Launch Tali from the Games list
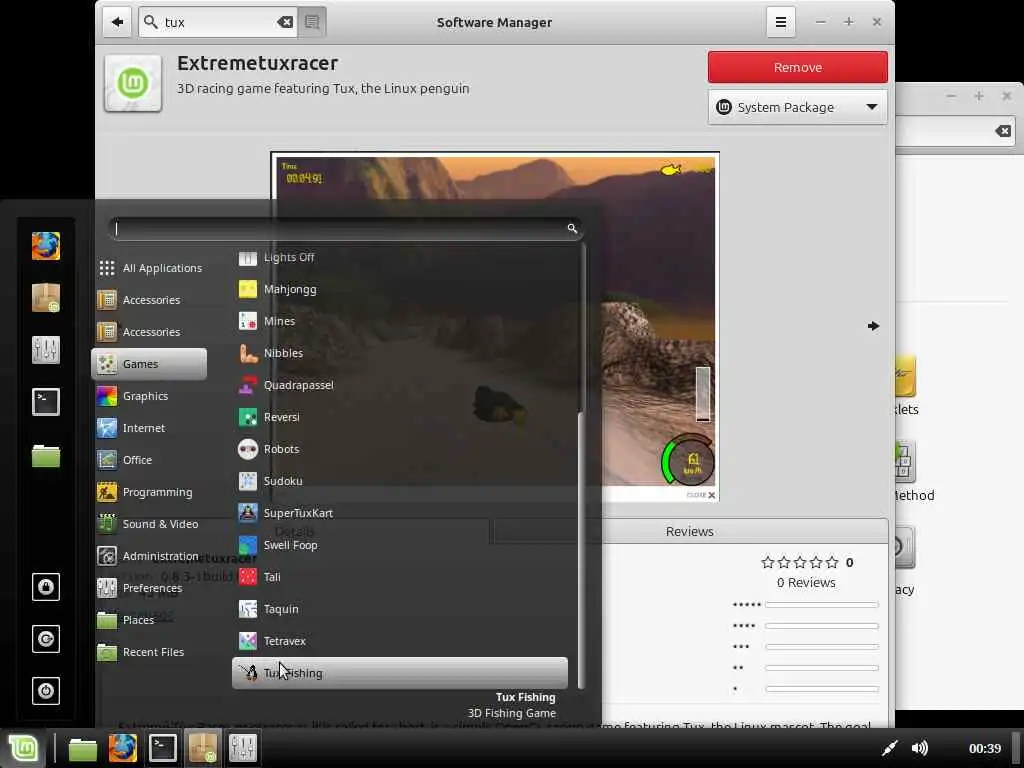The width and height of the screenshot is (1024, 768). [x=400, y=577]
